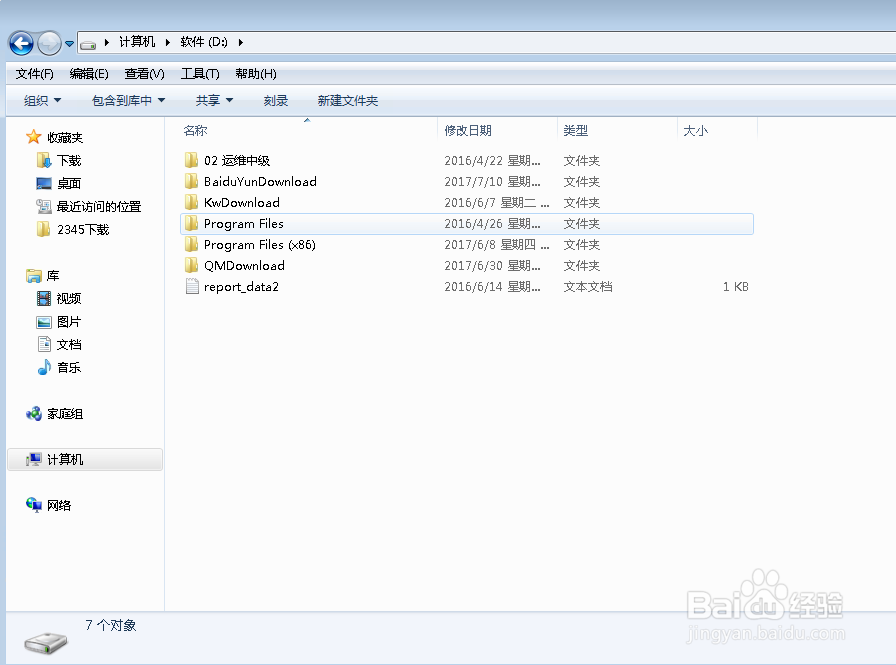
Task: Expand the 包含到库中 dropdown
Action: click(x=120, y=100)
